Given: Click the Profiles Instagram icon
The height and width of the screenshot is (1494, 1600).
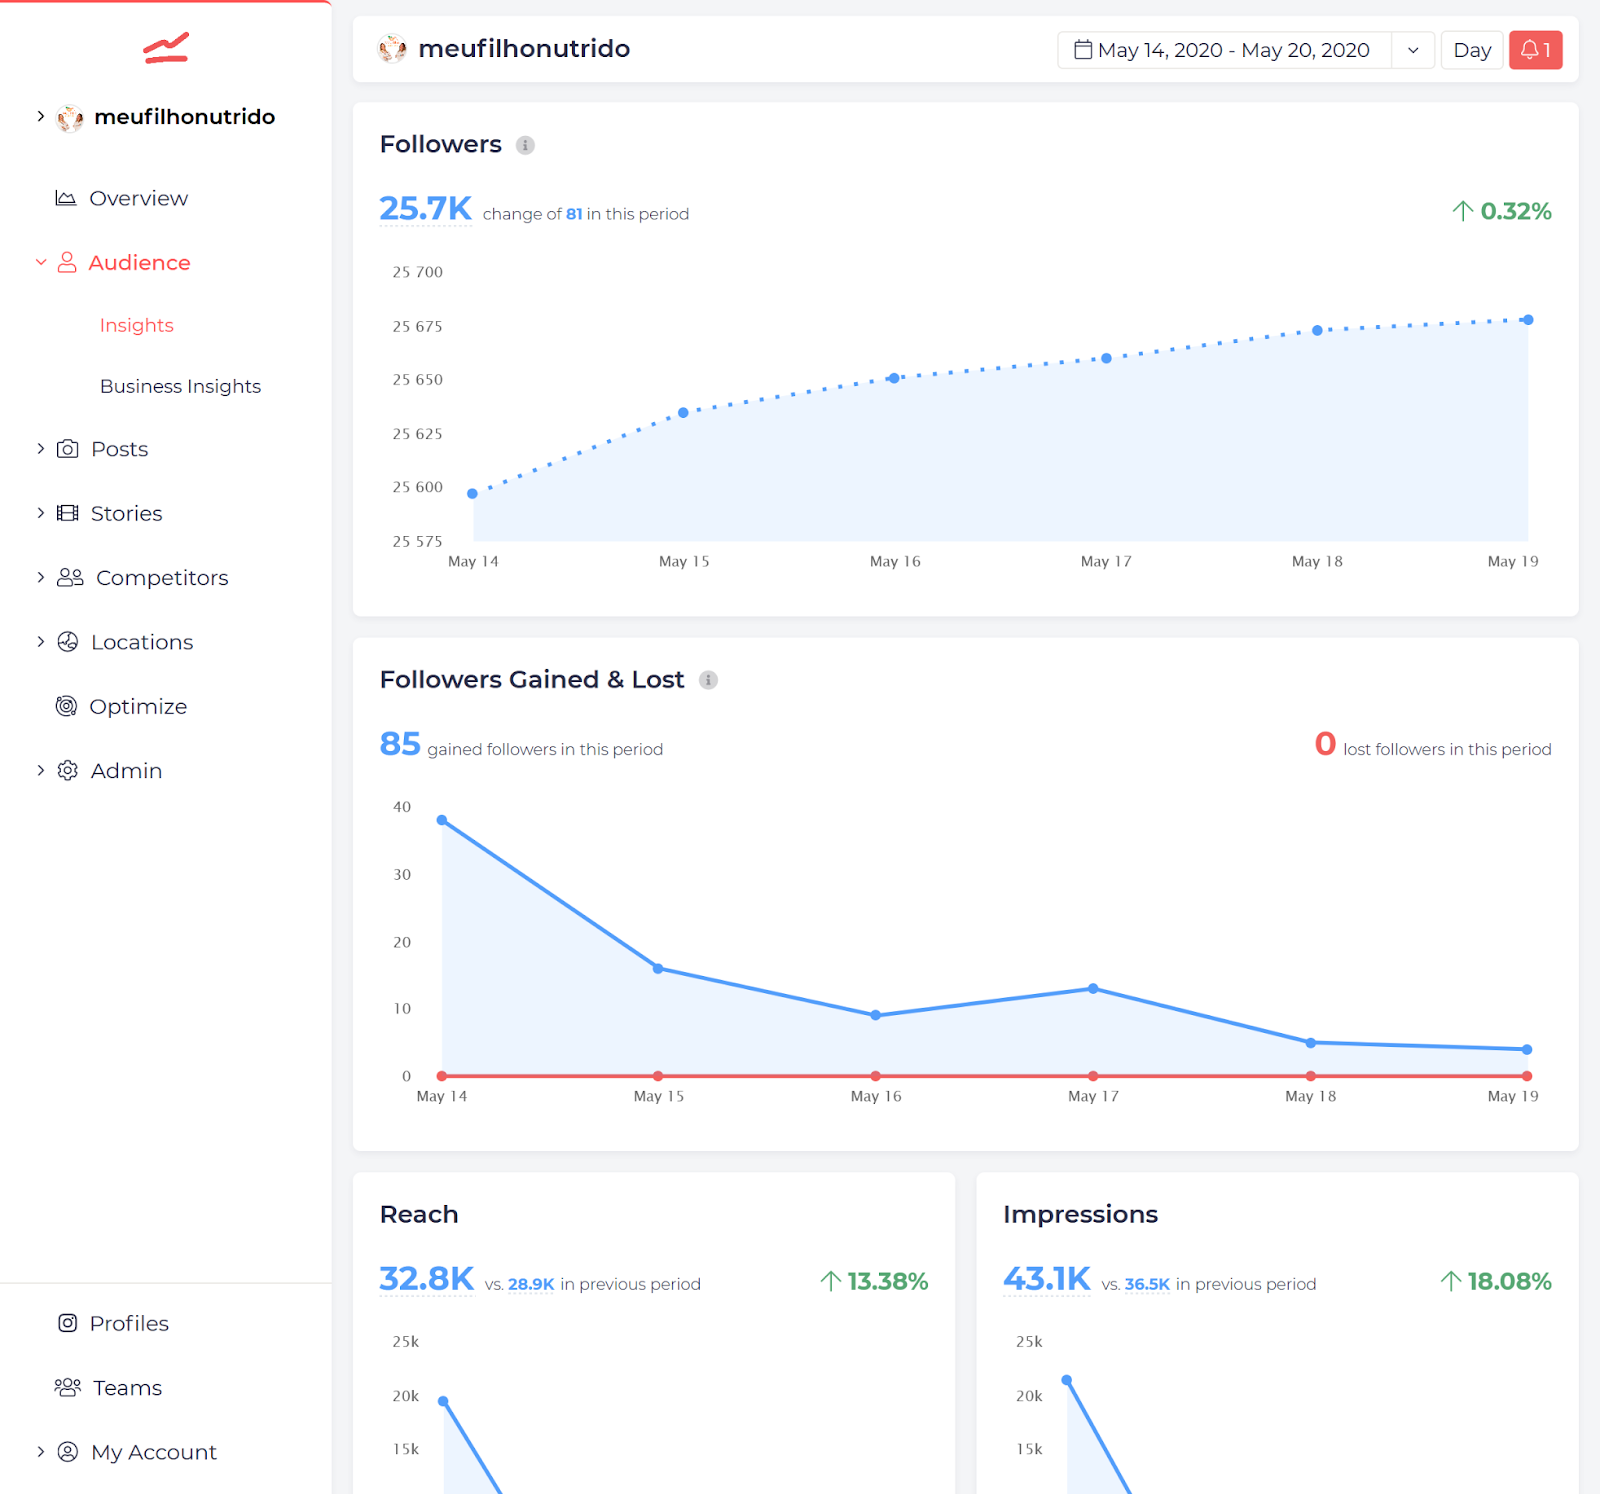Looking at the screenshot, I should click(67, 1323).
